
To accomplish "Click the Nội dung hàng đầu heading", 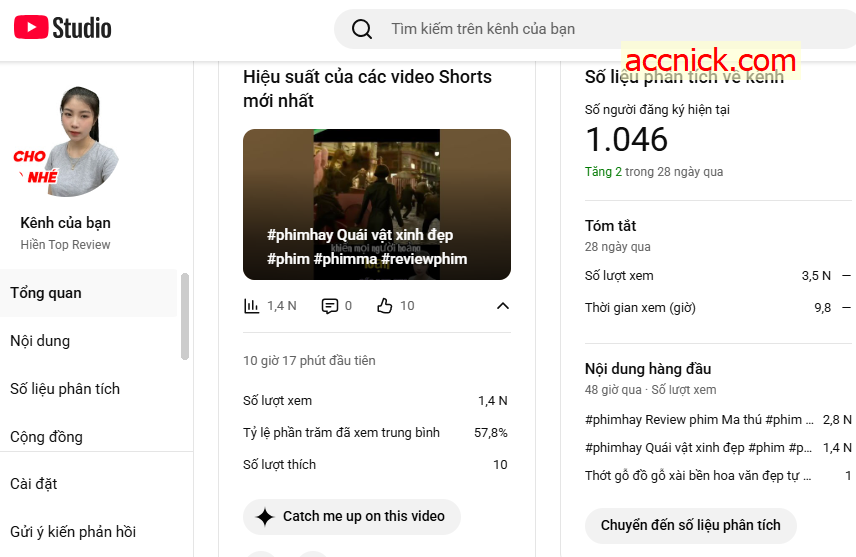I will tap(648, 369).
